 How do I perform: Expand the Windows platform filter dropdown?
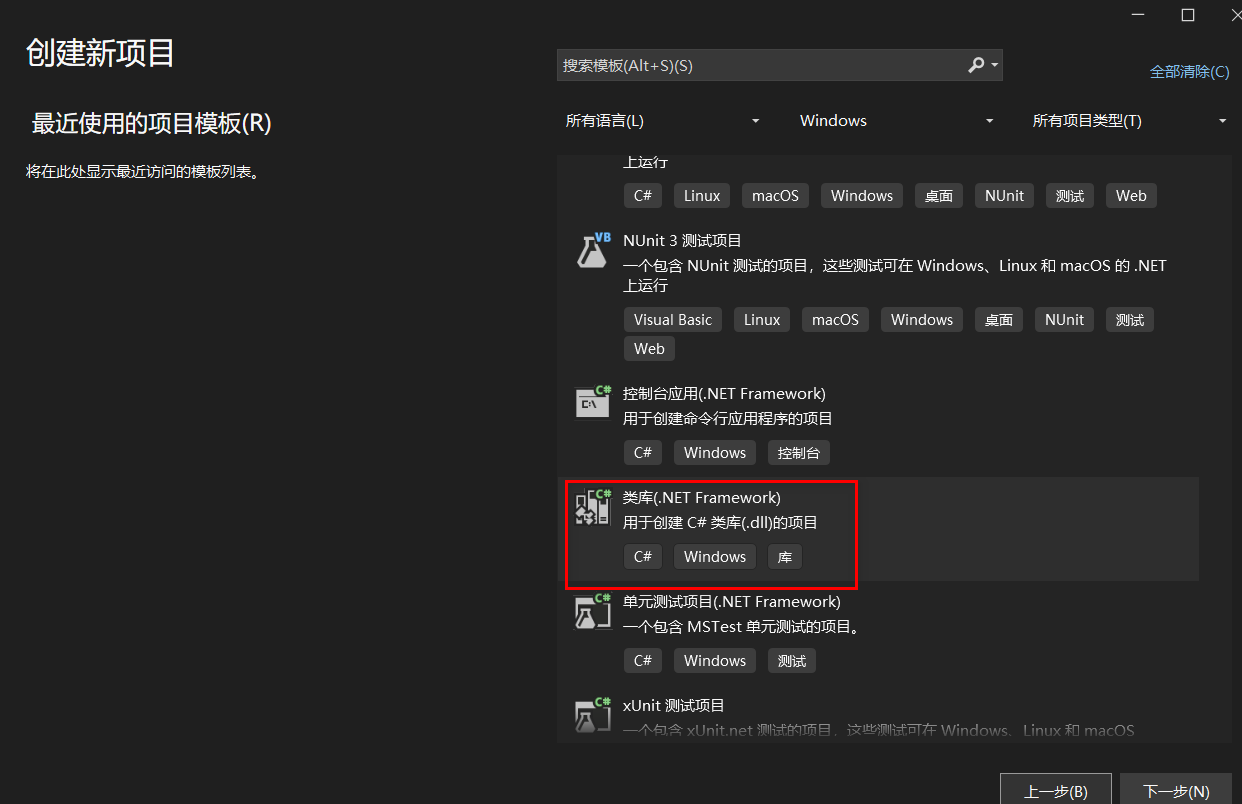896,121
